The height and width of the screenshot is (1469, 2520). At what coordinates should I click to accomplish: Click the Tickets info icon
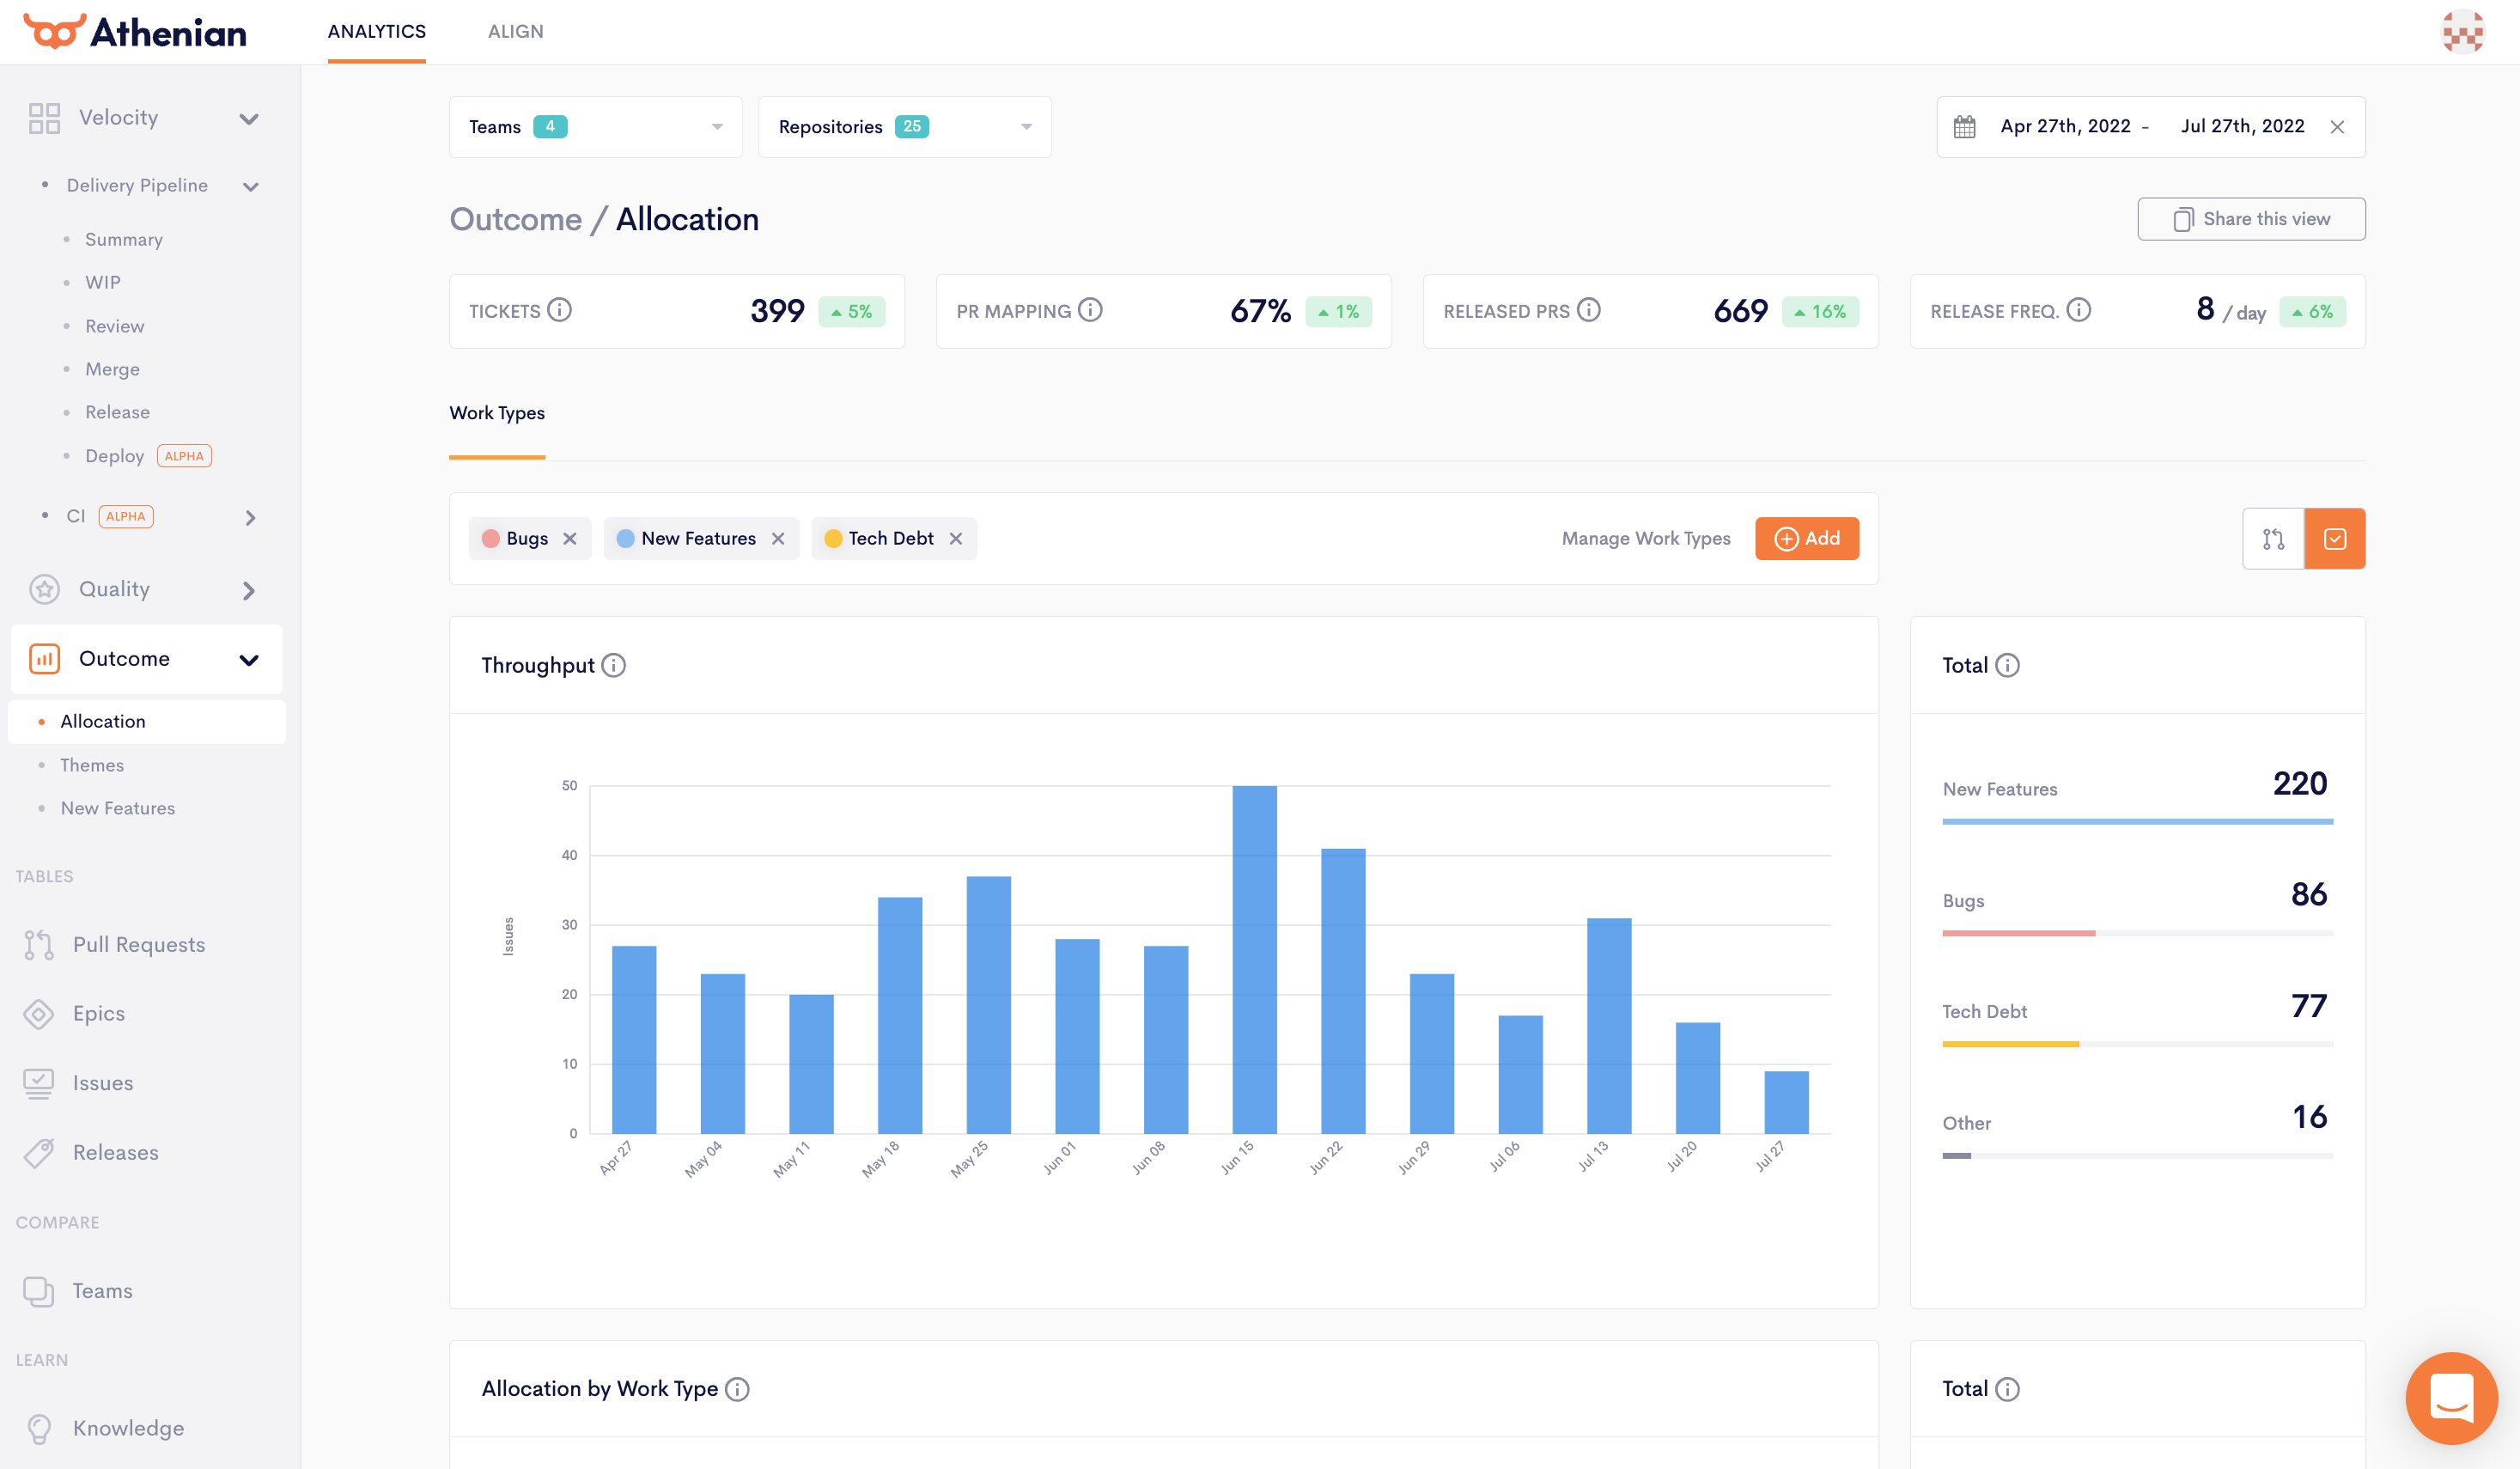click(560, 310)
